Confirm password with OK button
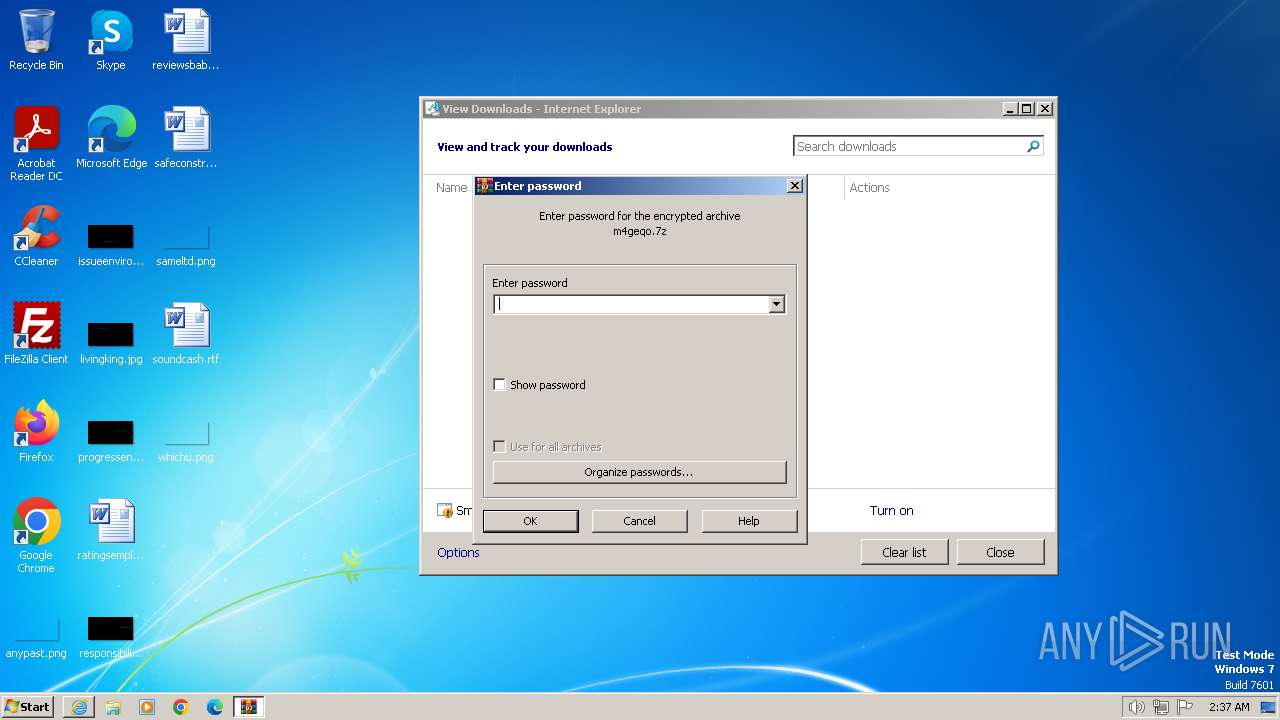The width and height of the screenshot is (1280, 720). (x=530, y=521)
